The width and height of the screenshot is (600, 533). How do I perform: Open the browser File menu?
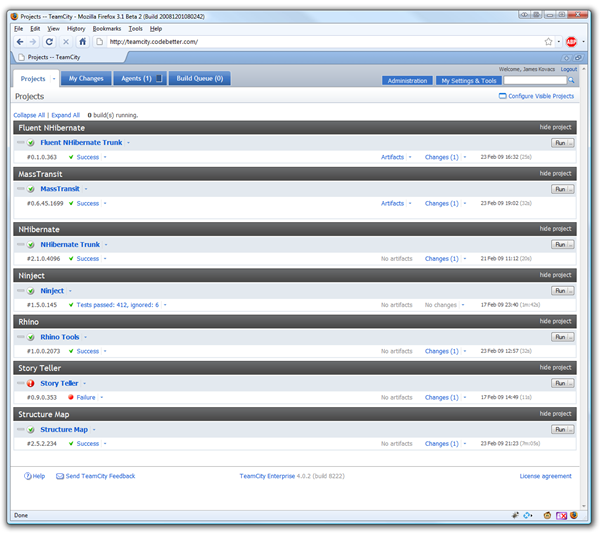[18, 29]
